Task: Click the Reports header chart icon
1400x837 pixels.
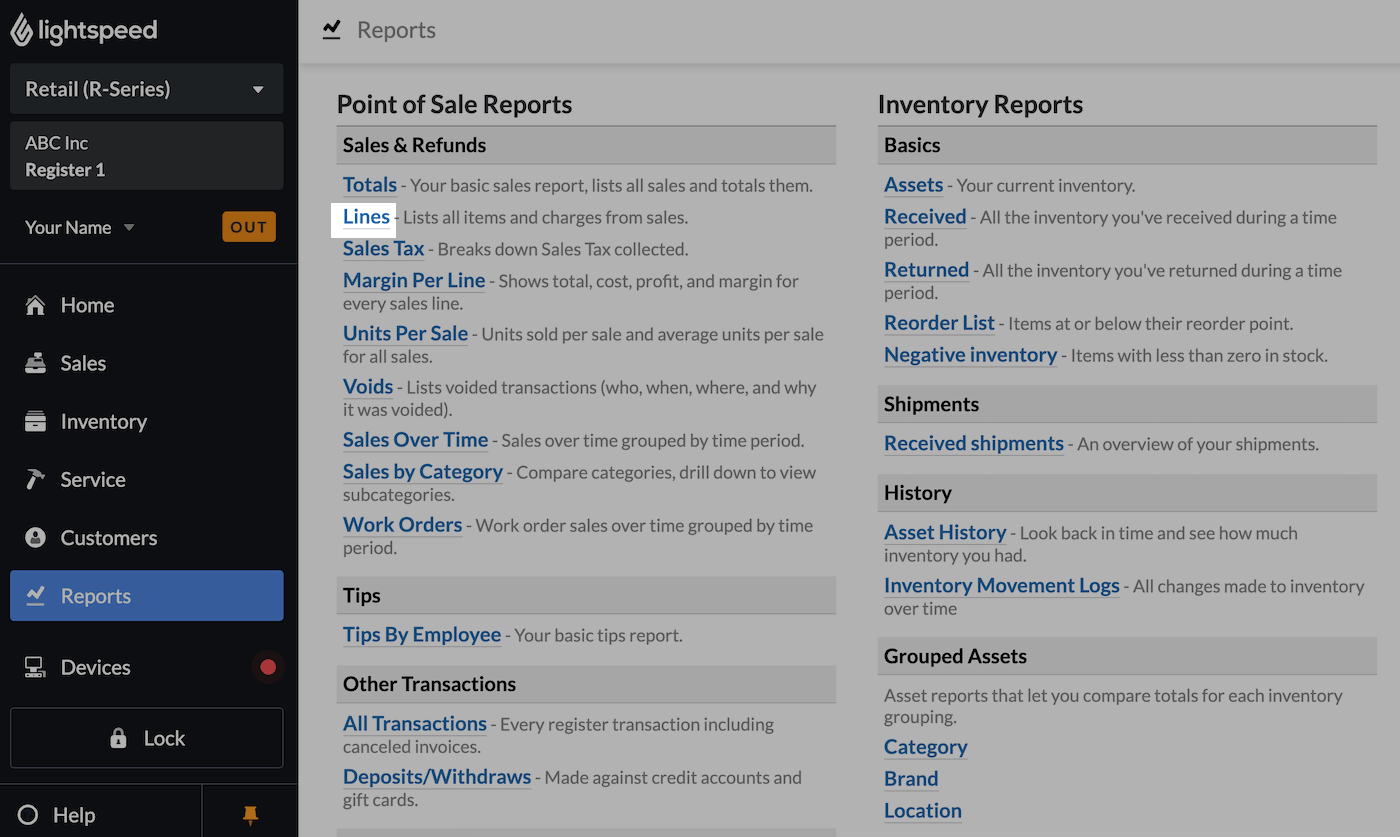Action: click(332, 30)
